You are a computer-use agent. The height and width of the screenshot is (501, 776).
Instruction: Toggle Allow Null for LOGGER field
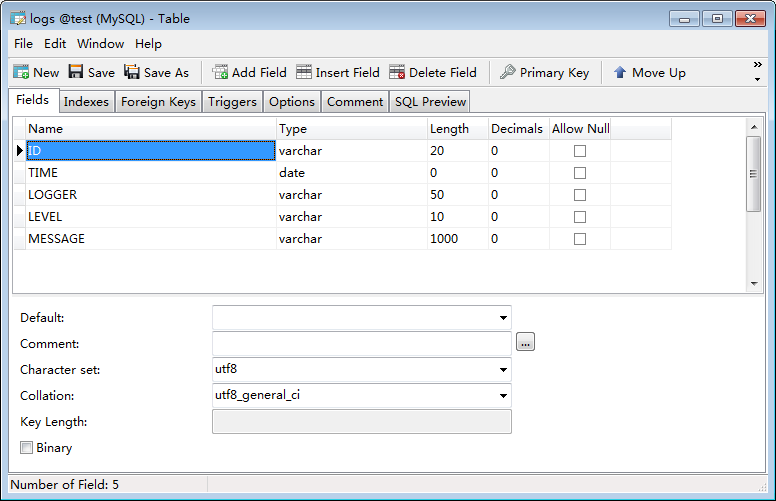tap(580, 195)
